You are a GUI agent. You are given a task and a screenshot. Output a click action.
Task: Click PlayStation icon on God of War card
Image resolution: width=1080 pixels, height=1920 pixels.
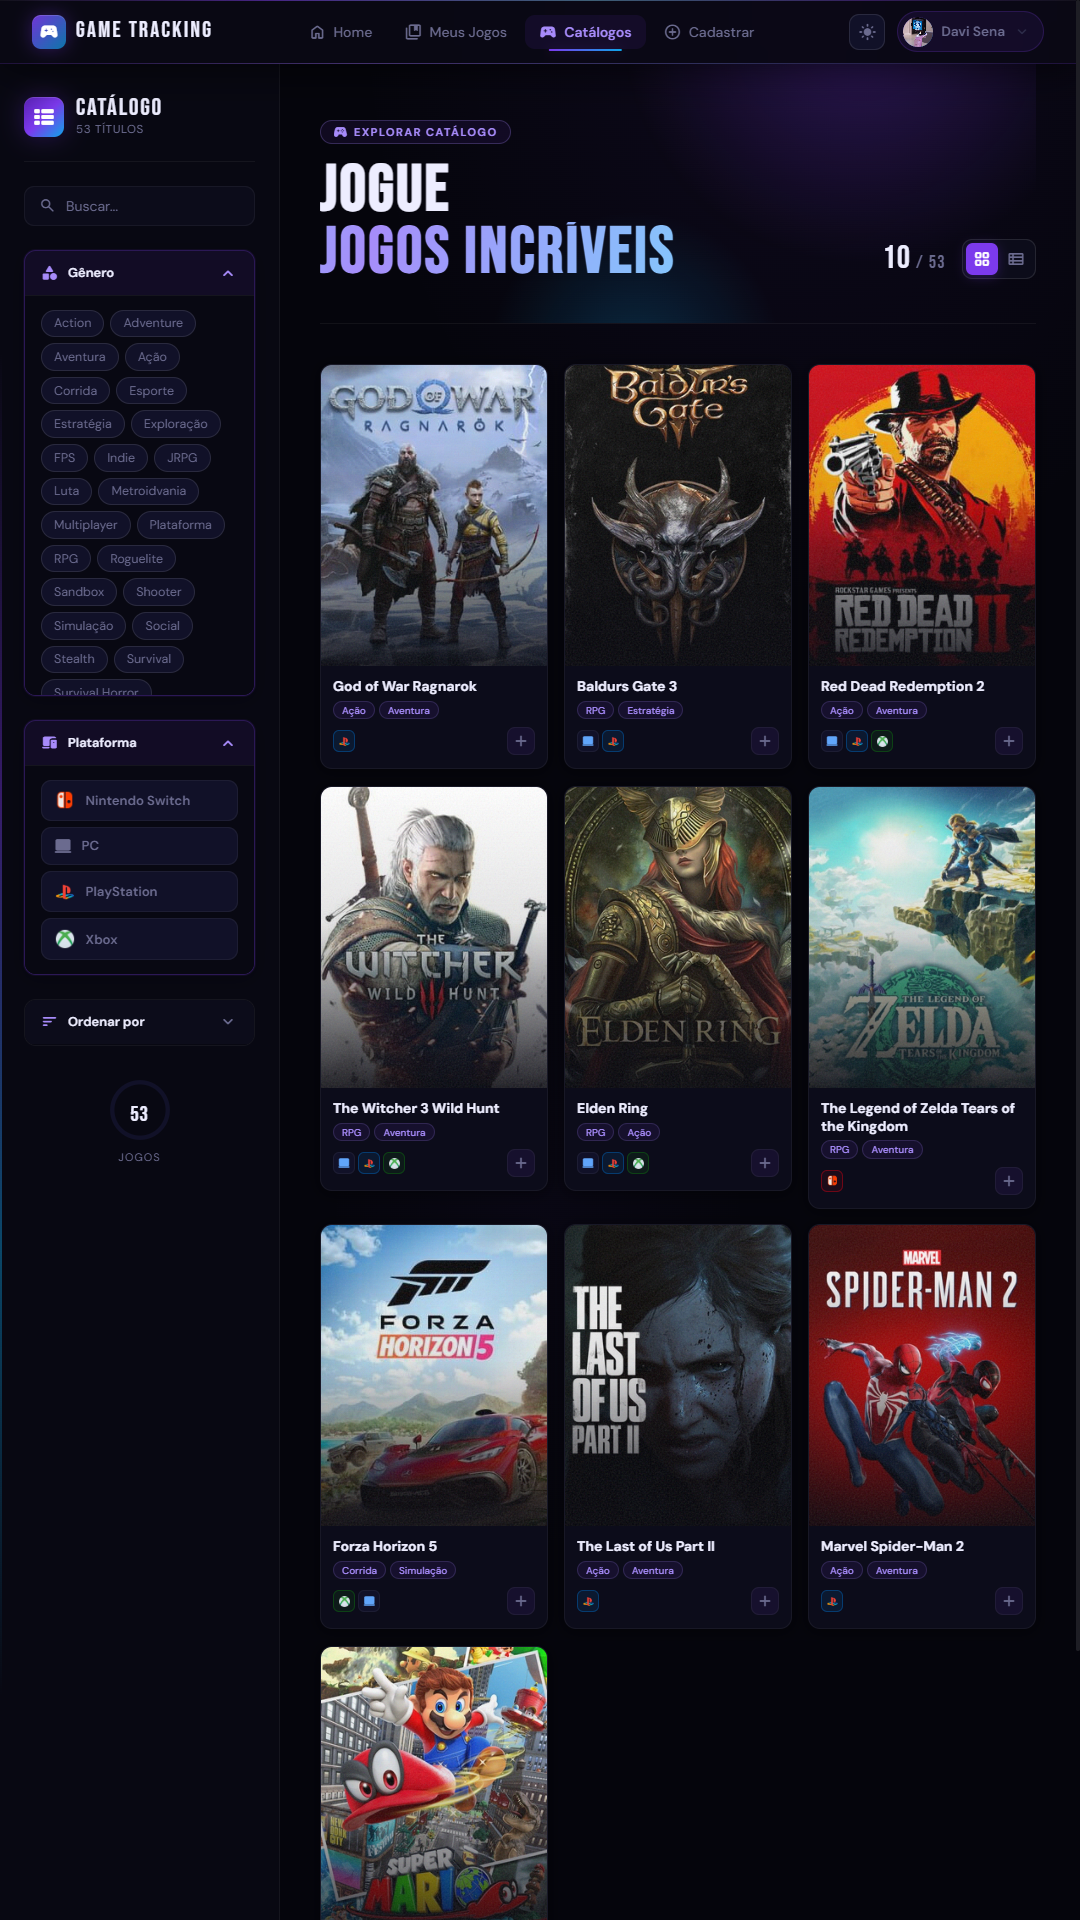(344, 741)
